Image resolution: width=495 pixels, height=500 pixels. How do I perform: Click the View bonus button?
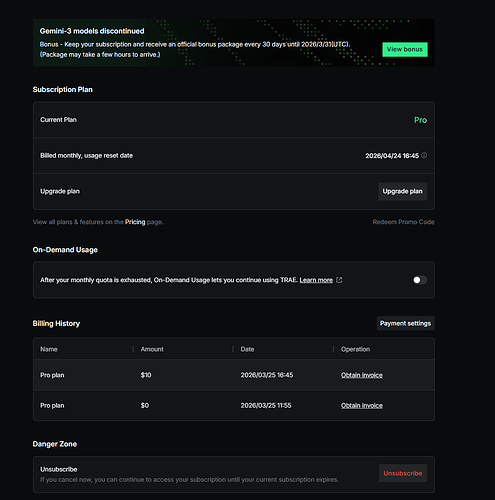405,49
